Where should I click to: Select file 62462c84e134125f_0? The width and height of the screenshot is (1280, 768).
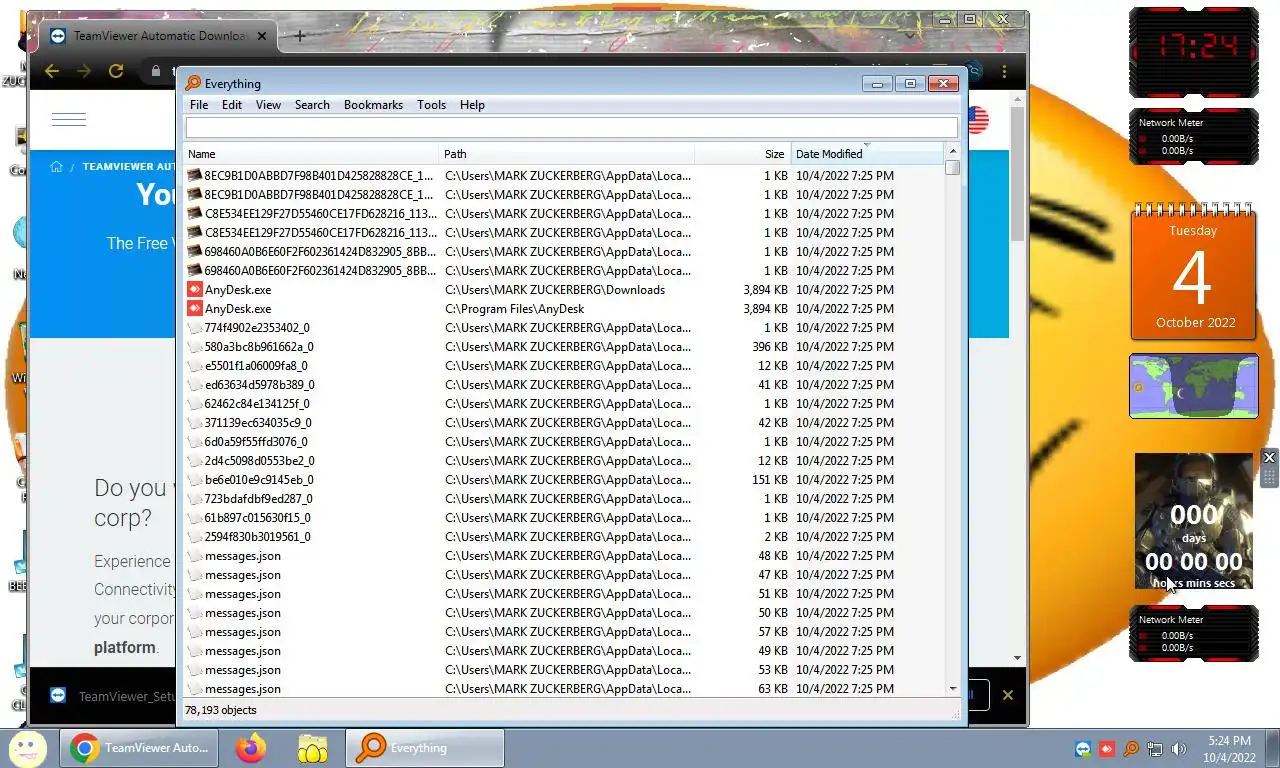pos(257,404)
